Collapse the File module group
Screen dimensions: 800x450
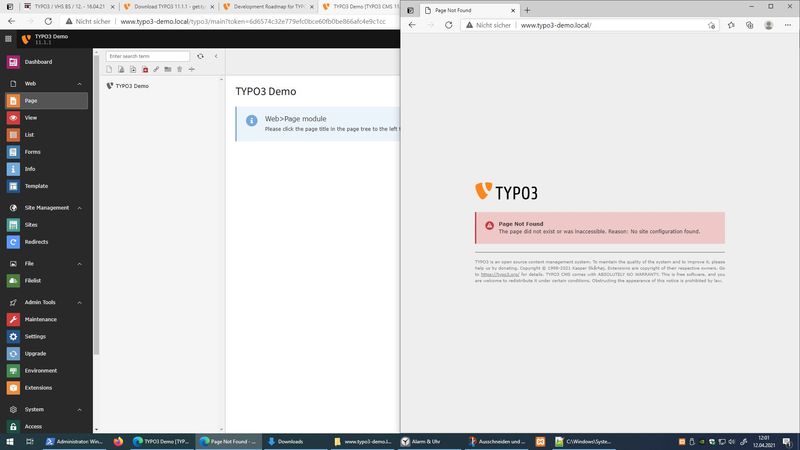[x=80, y=264]
